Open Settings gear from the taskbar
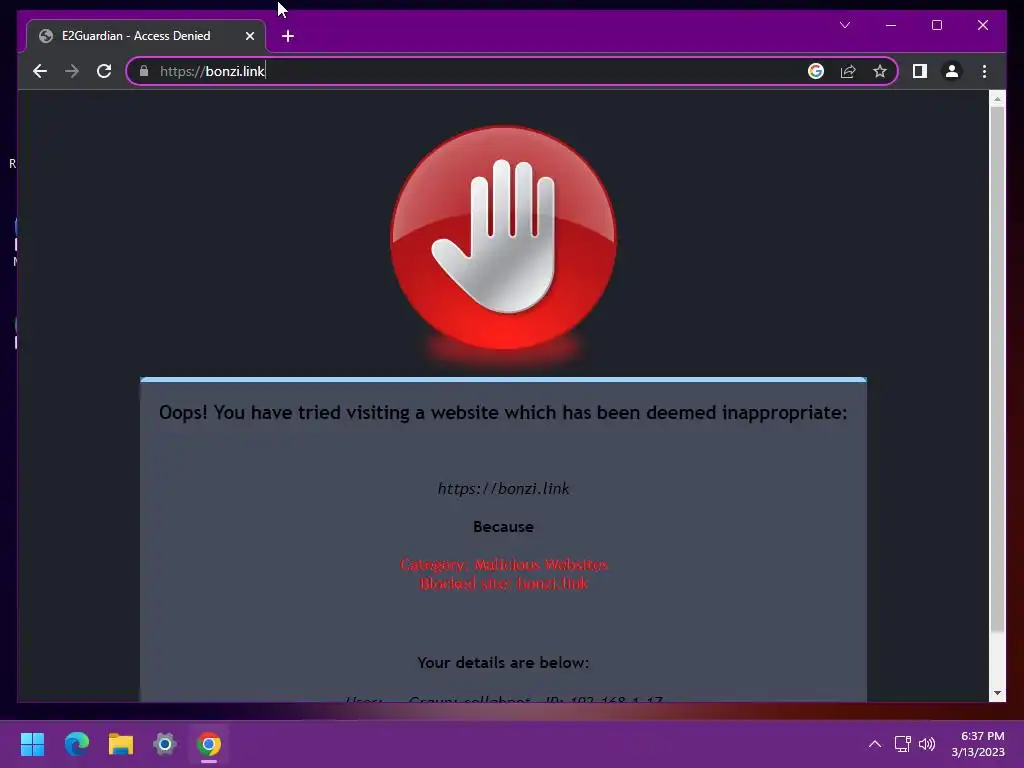 point(165,744)
